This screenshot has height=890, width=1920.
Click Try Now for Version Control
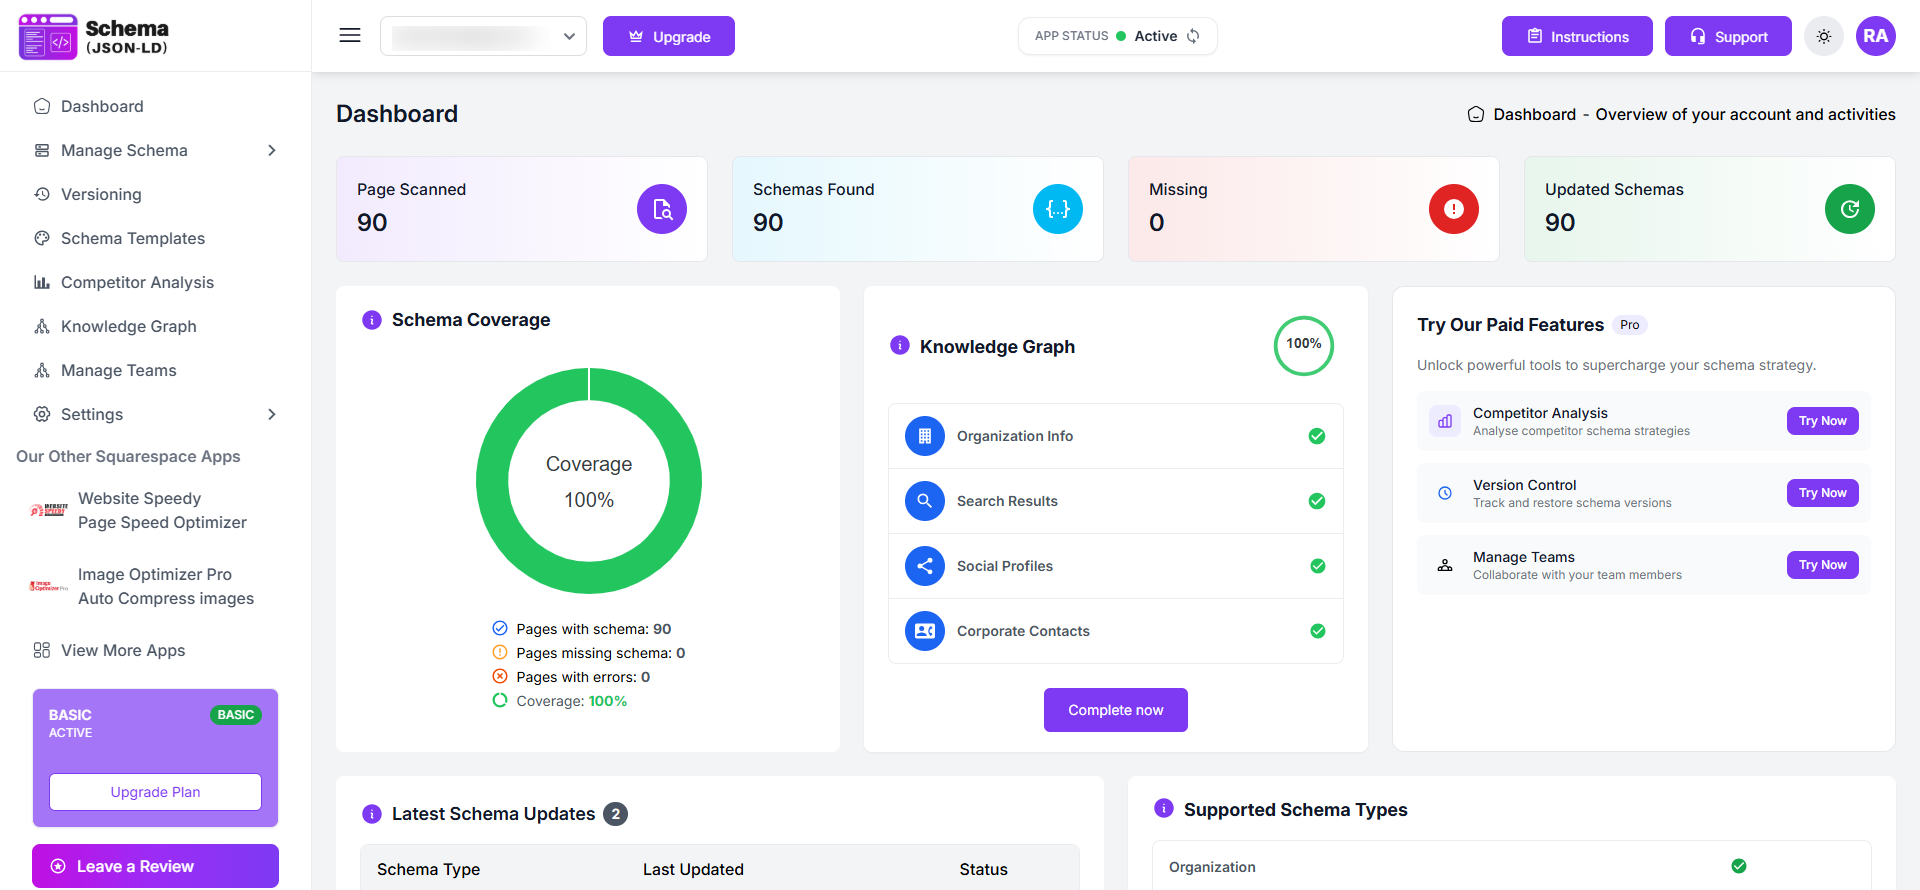pos(1822,493)
